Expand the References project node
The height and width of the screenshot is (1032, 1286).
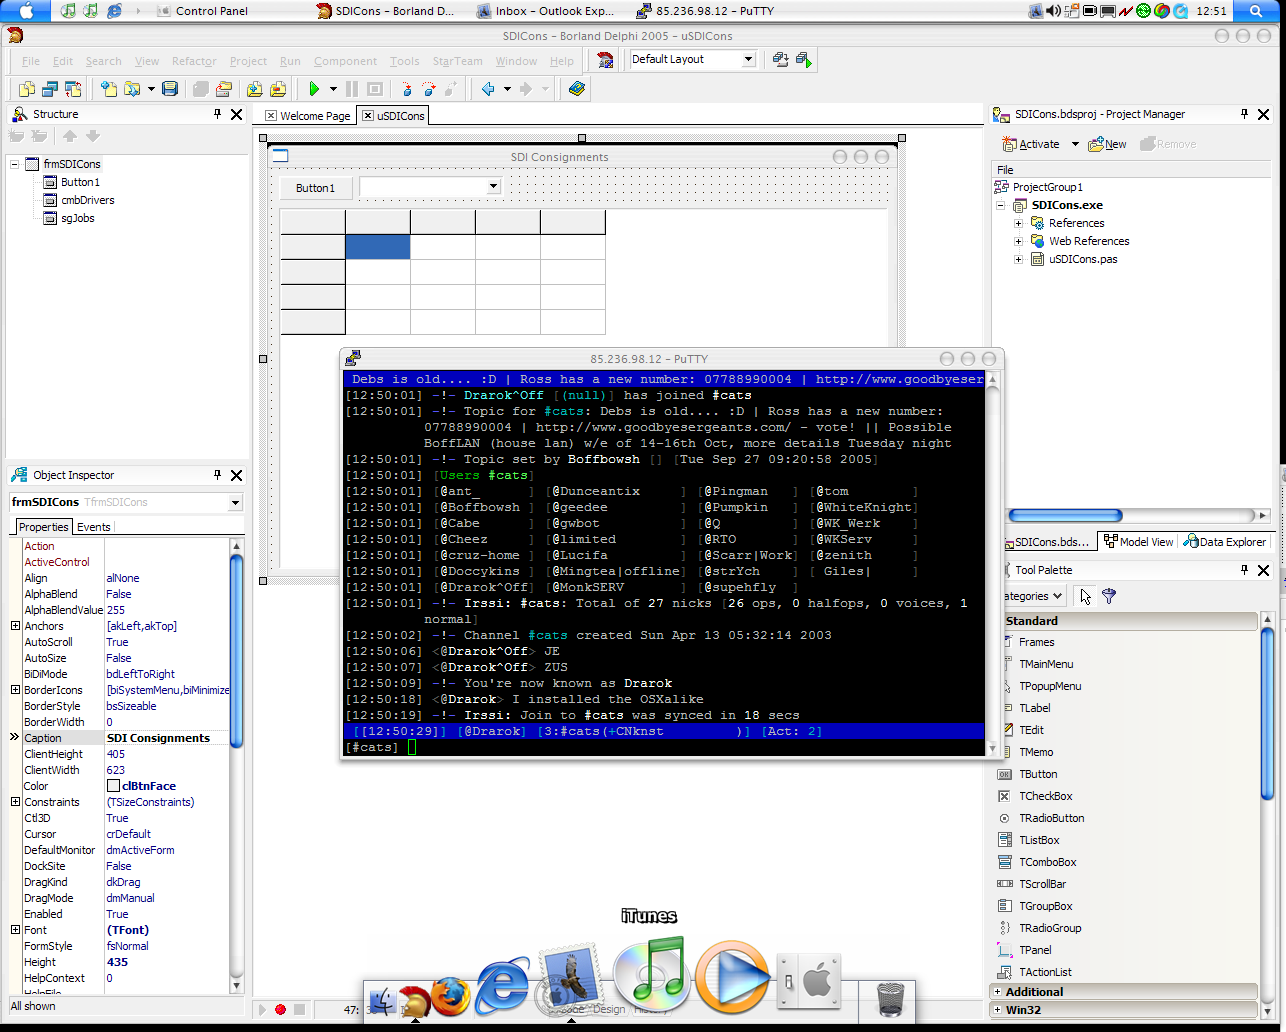[x=1018, y=223]
